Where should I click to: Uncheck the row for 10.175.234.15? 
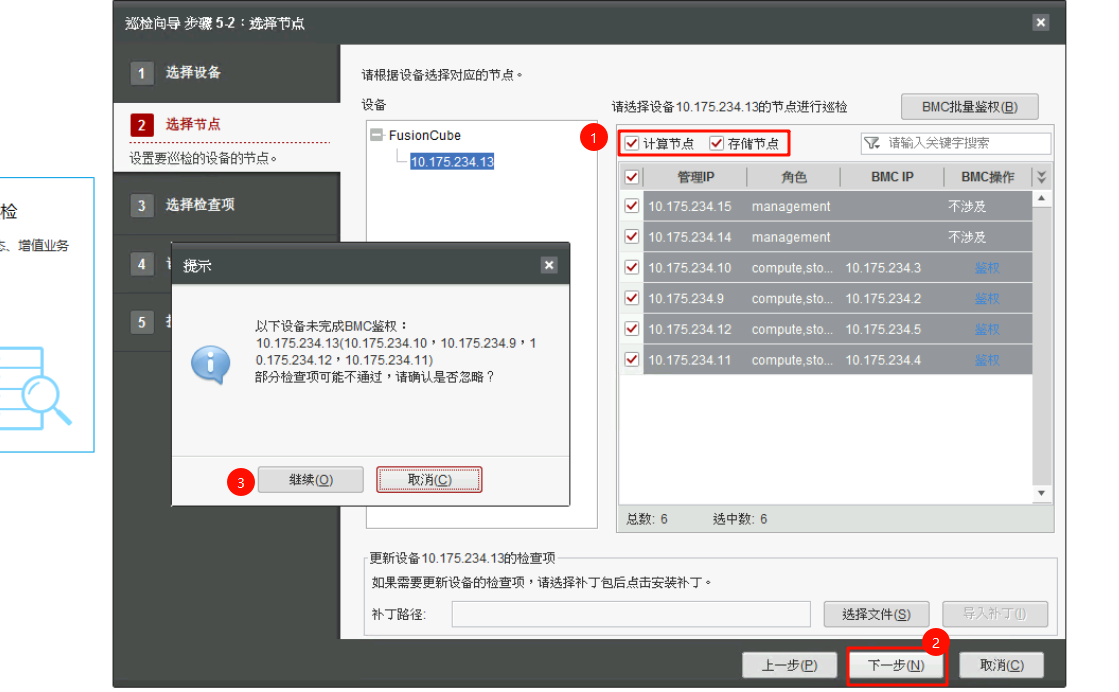[x=631, y=206]
